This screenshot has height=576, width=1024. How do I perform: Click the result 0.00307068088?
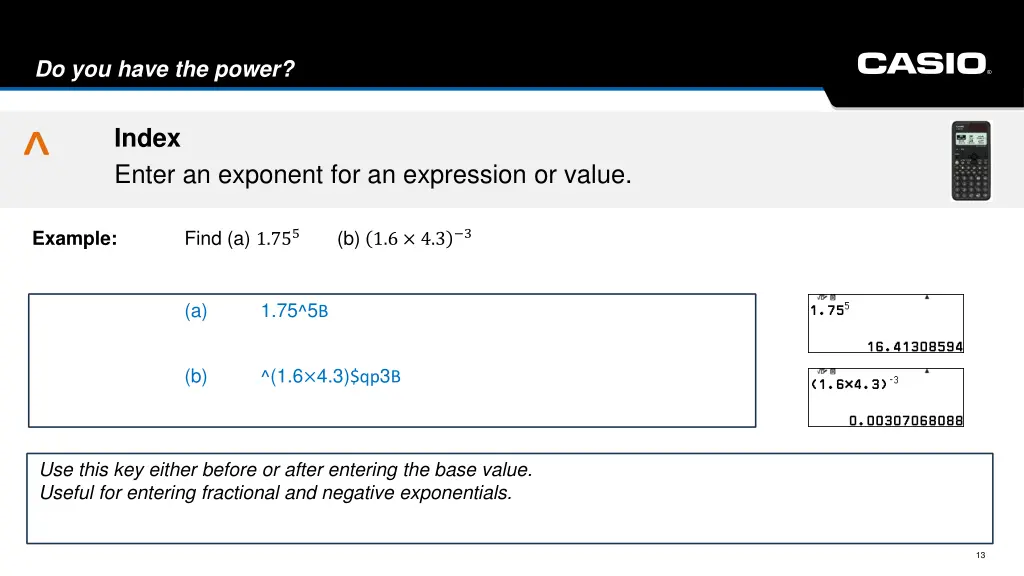906,421
